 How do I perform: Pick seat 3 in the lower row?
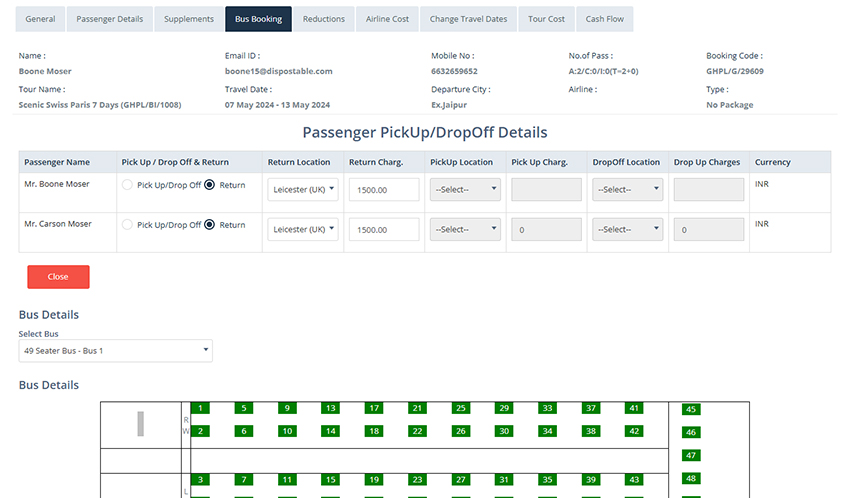point(201,480)
